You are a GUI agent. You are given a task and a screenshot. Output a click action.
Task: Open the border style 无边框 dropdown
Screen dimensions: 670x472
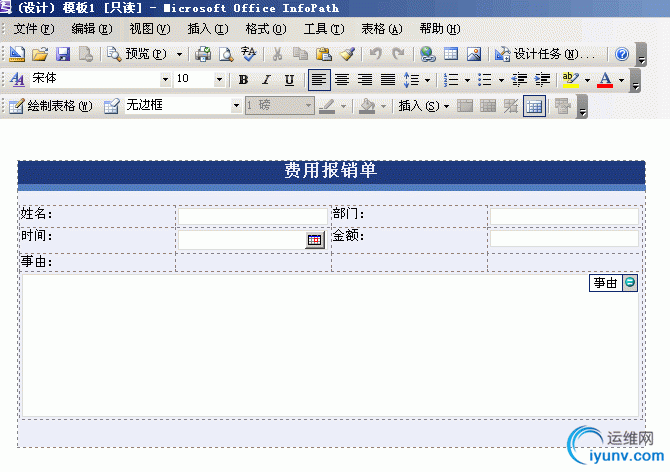(x=236, y=106)
